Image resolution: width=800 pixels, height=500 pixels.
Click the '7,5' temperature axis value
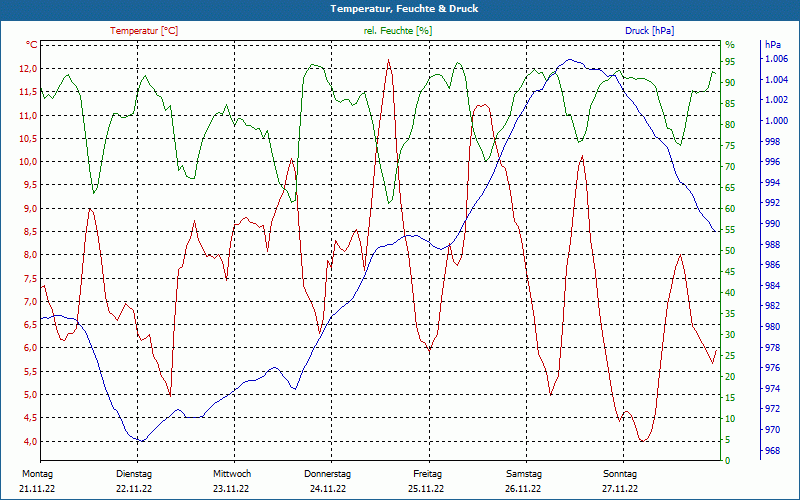pos(30,278)
